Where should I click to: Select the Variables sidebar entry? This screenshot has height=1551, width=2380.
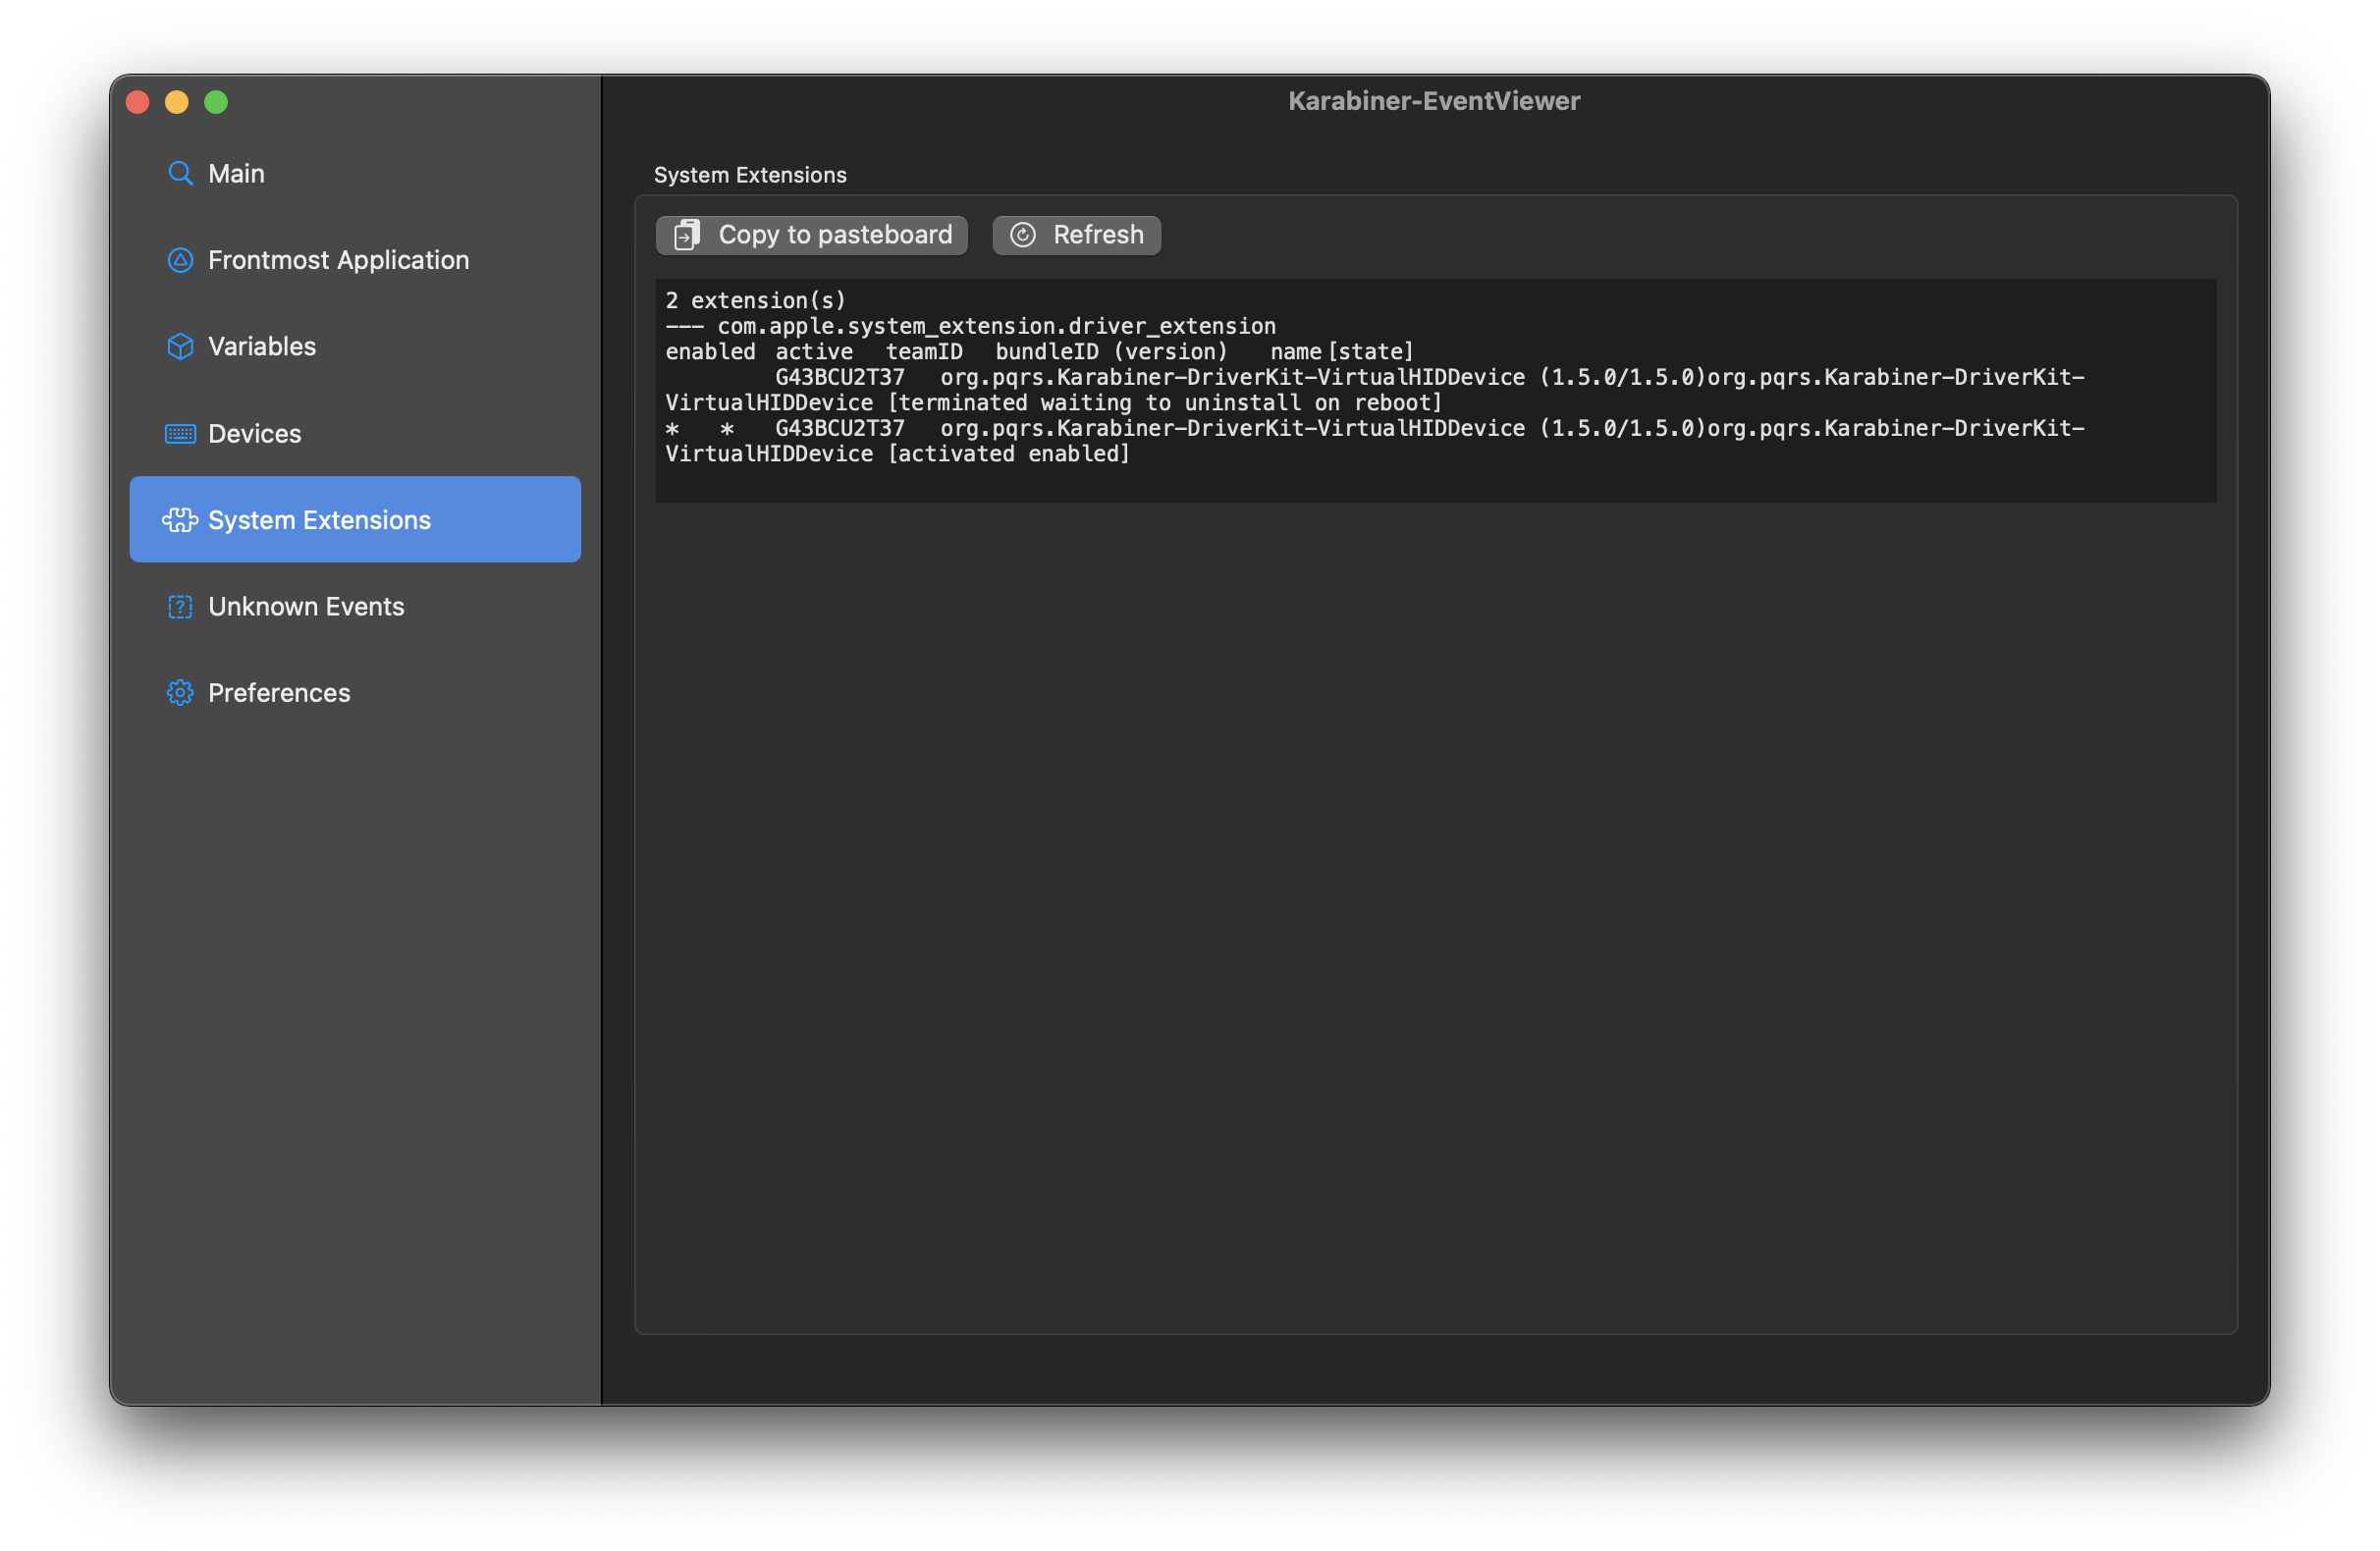[262, 346]
